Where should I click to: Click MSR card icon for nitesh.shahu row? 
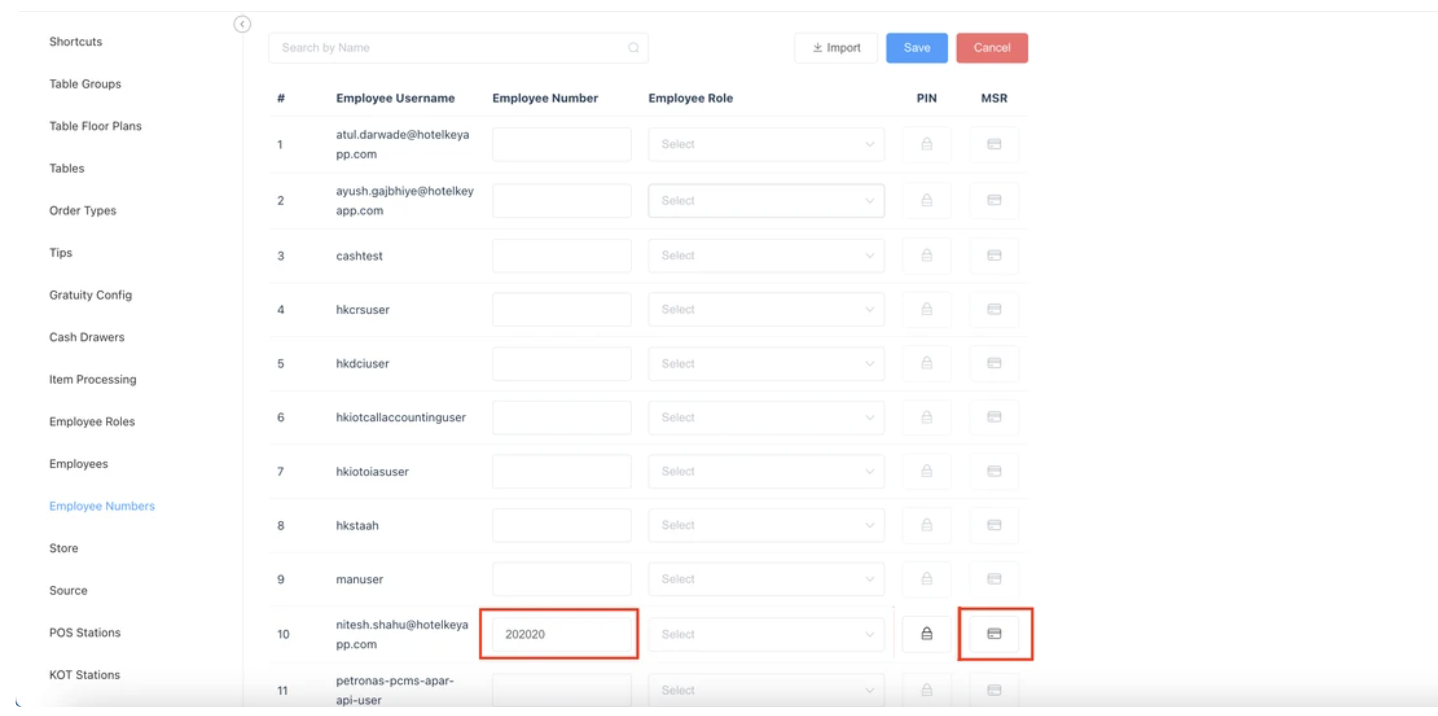(x=994, y=634)
